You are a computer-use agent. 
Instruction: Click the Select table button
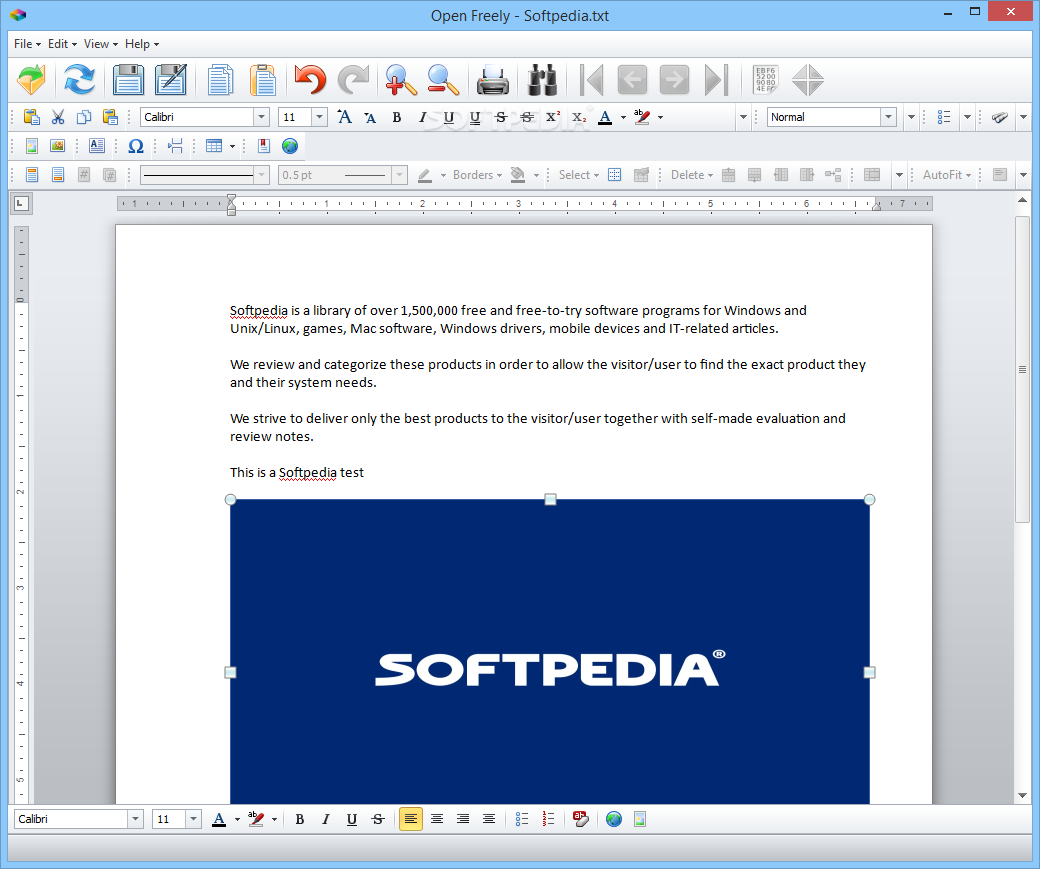tap(578, 175)
